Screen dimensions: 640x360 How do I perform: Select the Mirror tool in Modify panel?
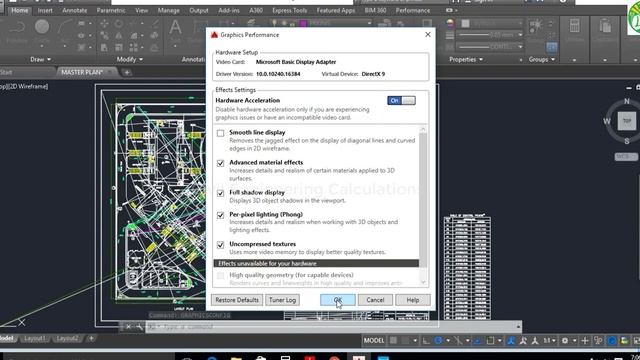(x=119, y=36)
